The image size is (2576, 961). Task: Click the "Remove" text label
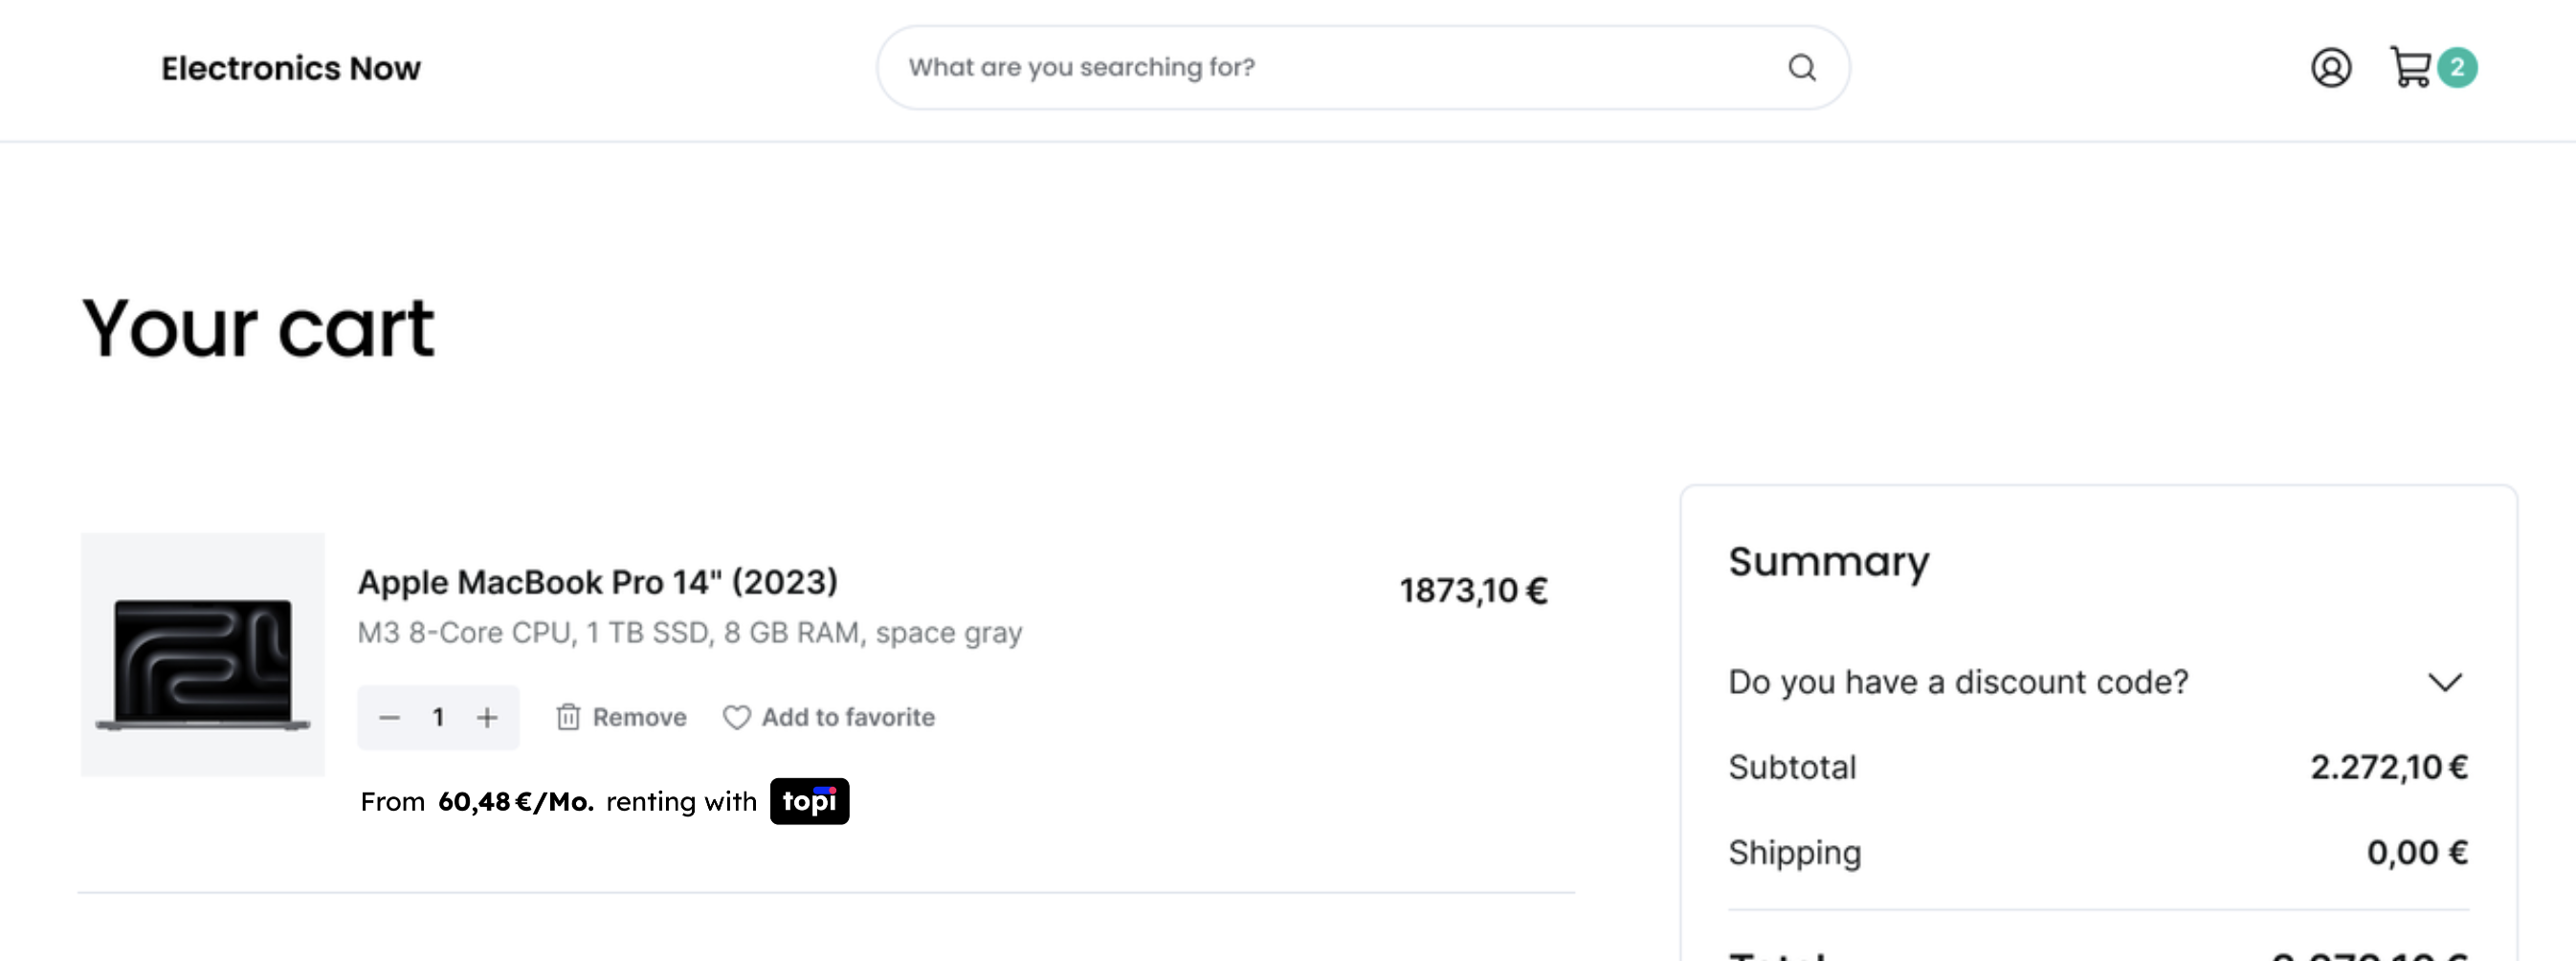click(639, 718)
